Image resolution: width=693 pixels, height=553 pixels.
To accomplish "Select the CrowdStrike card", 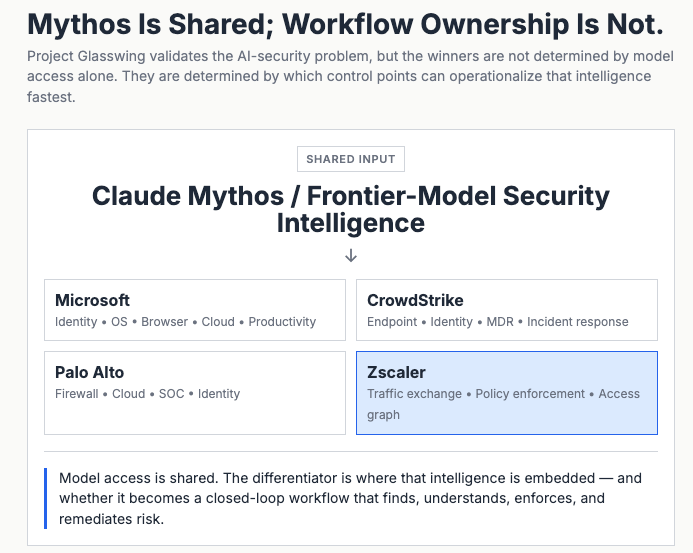I will point(507,310).
